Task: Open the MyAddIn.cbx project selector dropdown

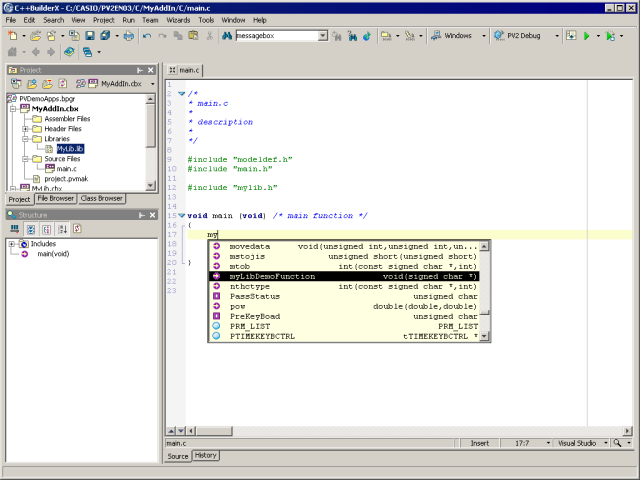Action: tap(153, 84)
